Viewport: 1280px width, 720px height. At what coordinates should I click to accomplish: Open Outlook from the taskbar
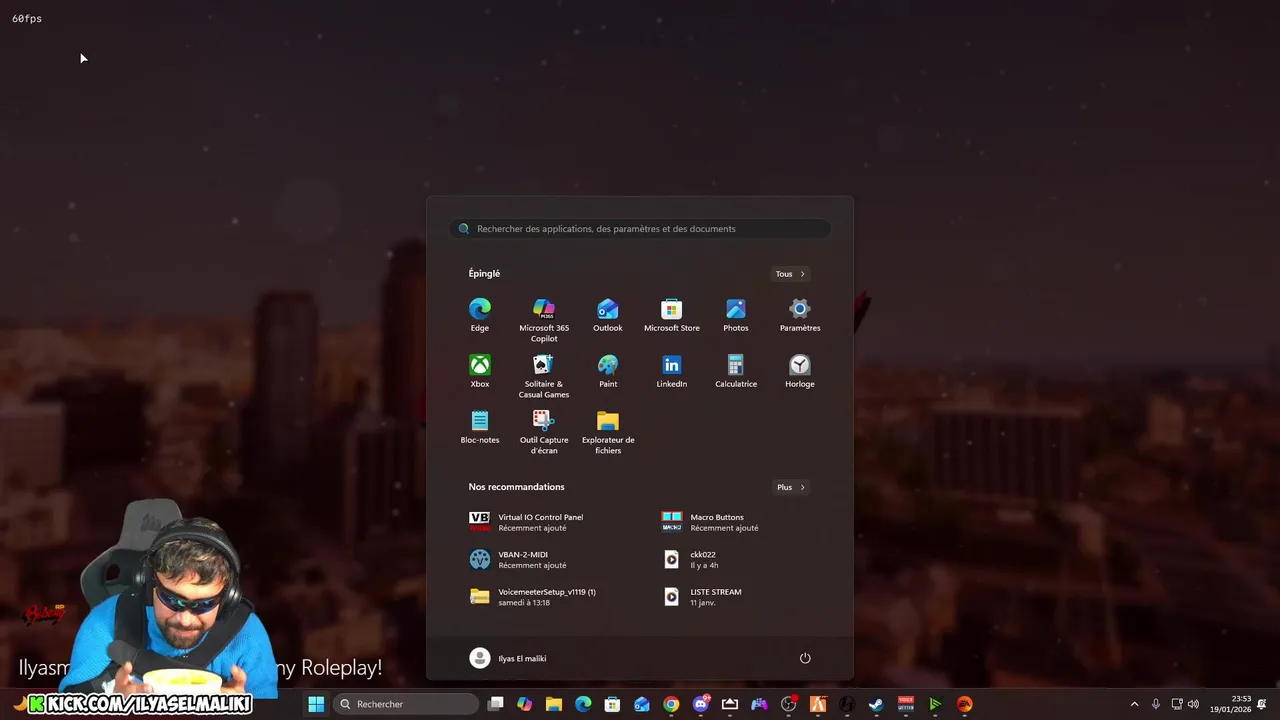click(641, 704)
